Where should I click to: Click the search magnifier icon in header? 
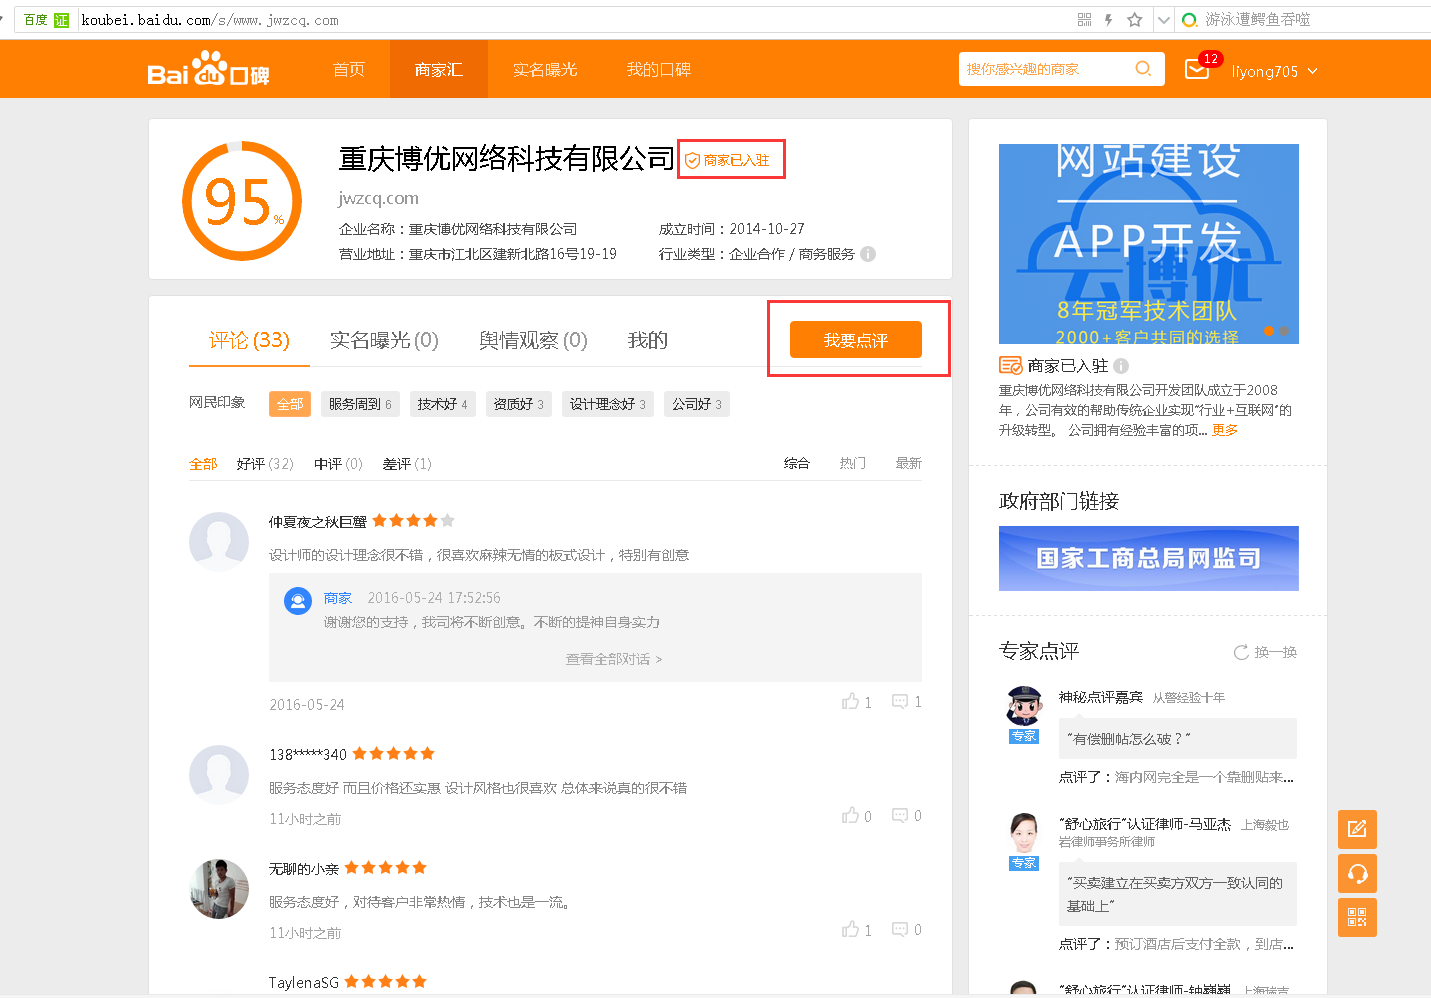click(x=1143, y=69)
